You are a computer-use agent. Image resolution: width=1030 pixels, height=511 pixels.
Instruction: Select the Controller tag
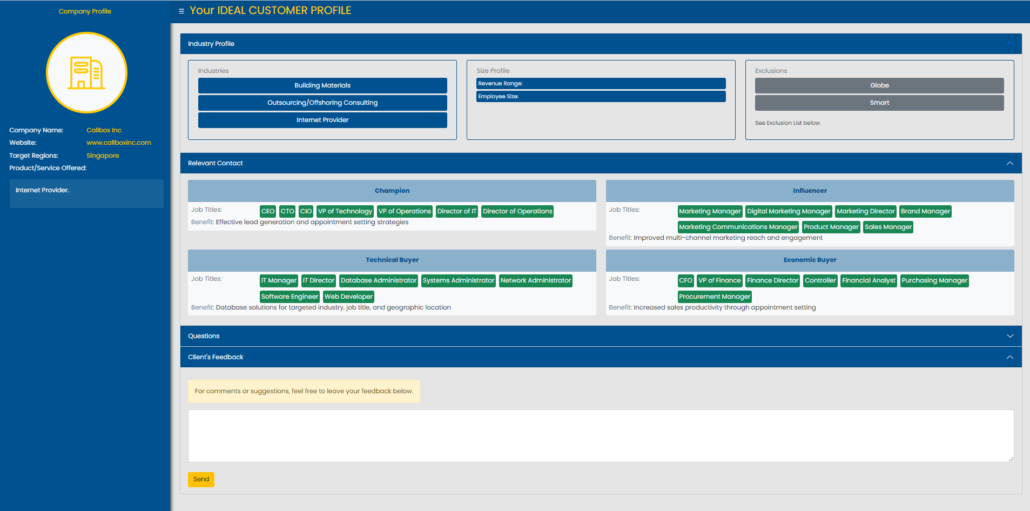(x=820, y=280)
